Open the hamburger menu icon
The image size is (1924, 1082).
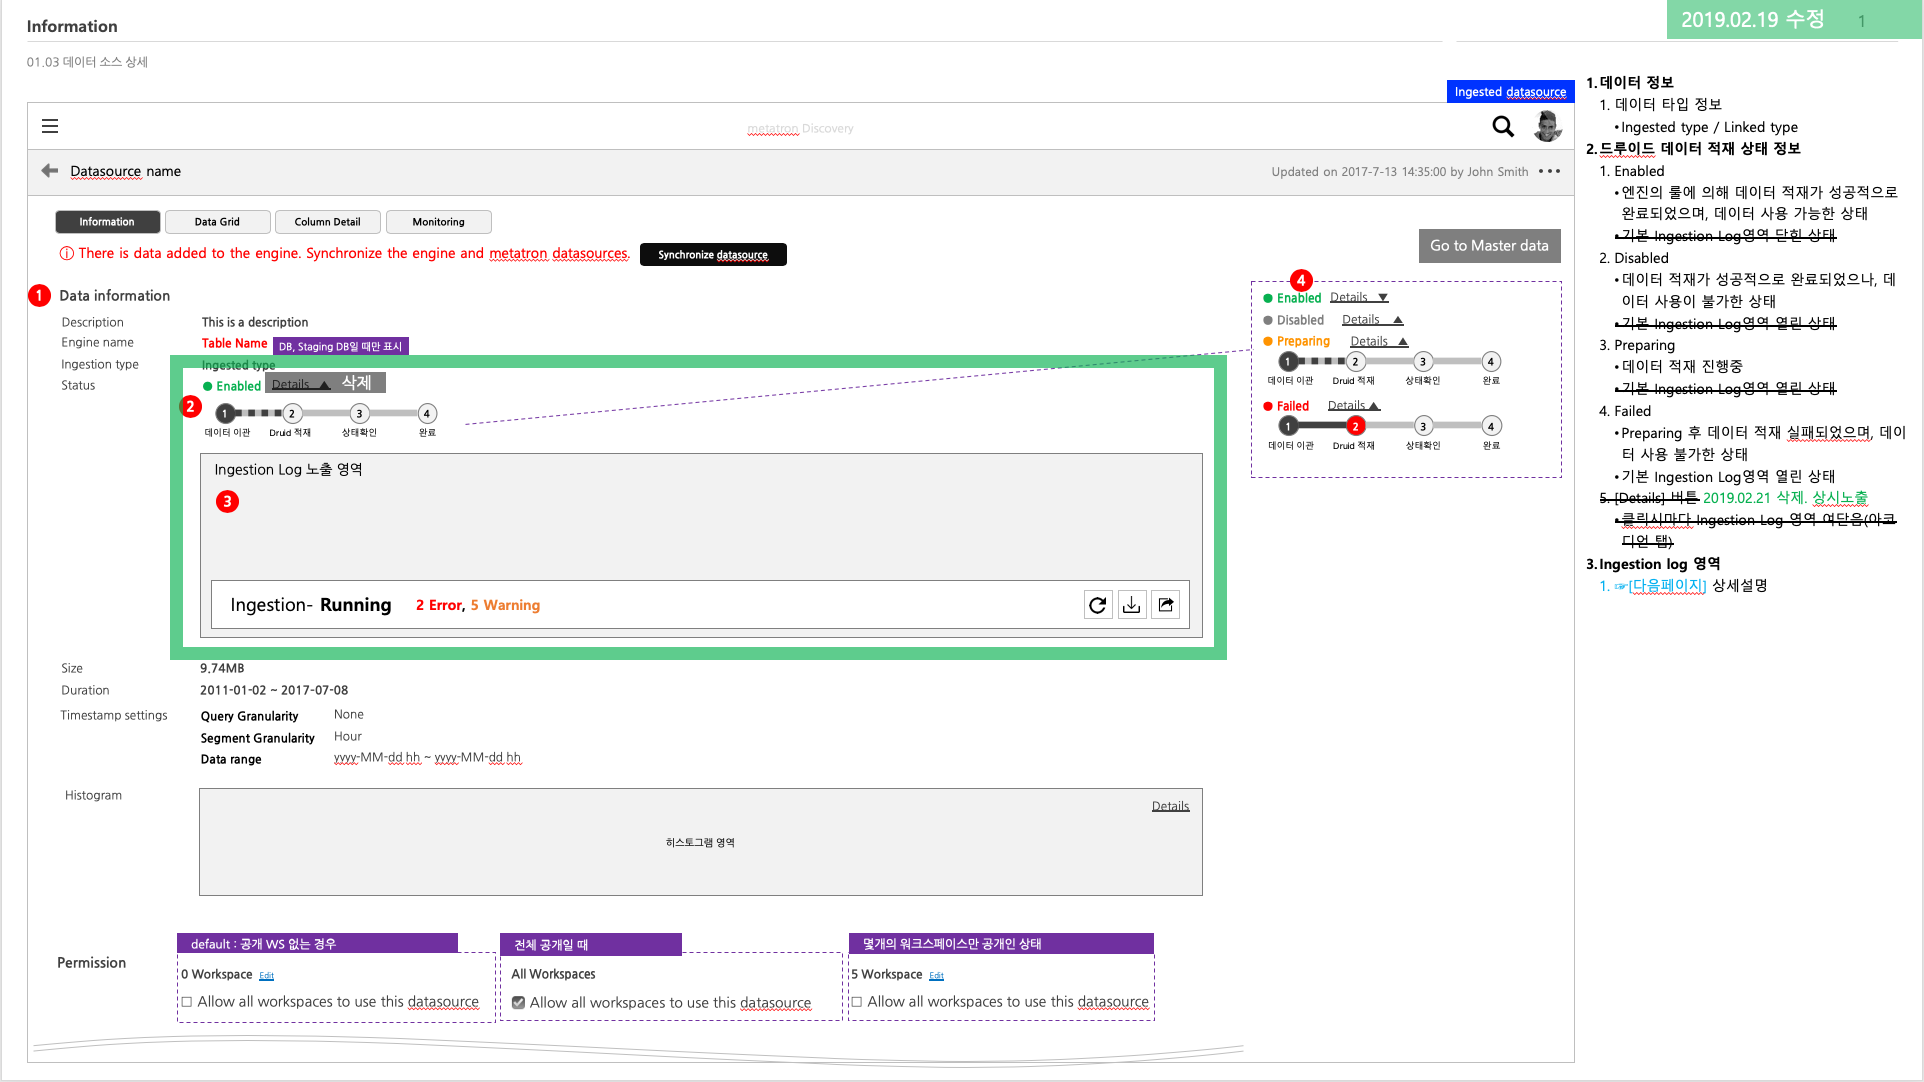pyautogui.click(x=50, y=126)
